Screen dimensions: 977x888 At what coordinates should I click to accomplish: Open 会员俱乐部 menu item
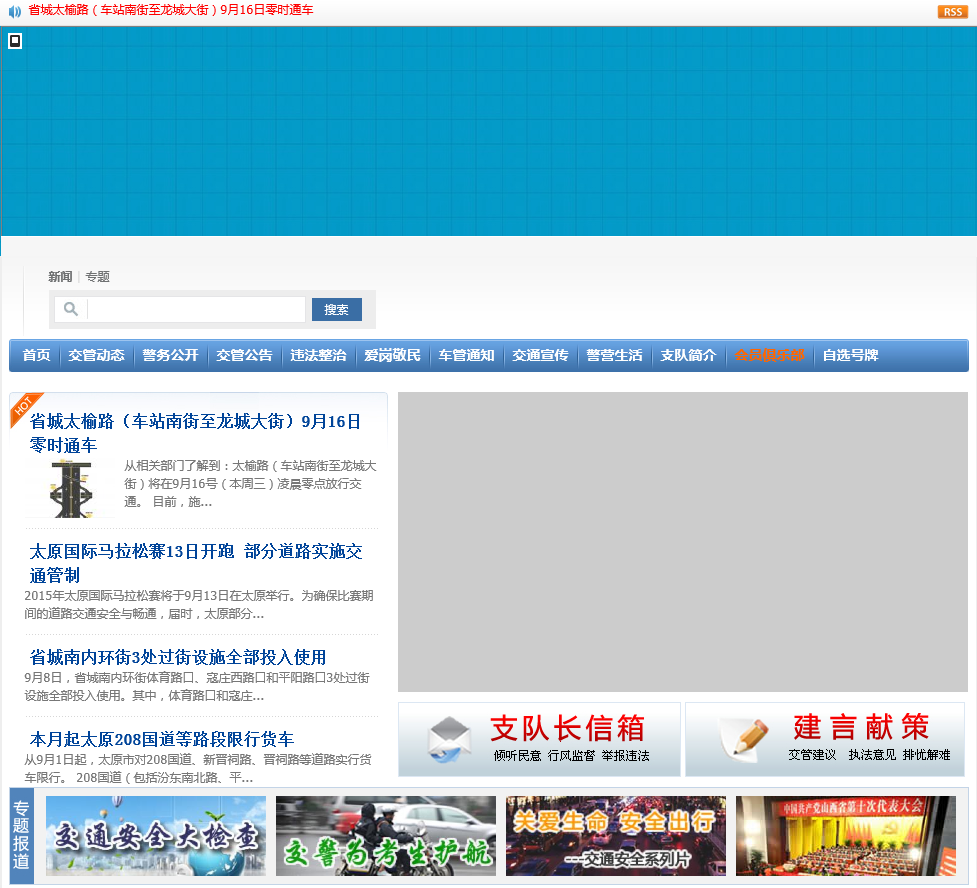pyautogui.click(x=770, y=355)
